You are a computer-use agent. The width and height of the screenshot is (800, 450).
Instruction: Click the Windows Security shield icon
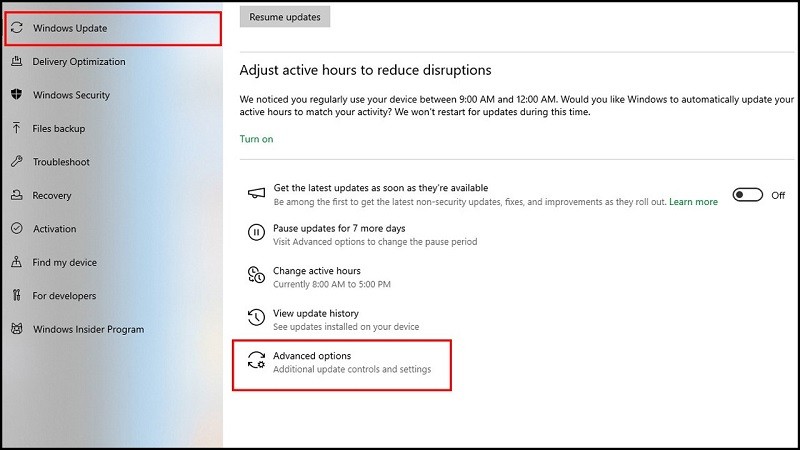coord(16,95)
